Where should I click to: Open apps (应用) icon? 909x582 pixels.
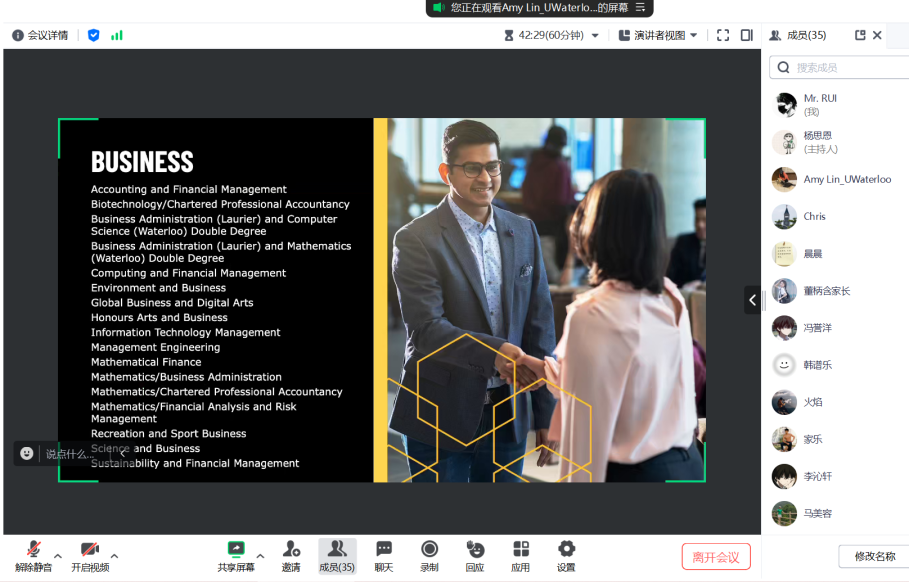pyautogui.click(x=521, y=556)
